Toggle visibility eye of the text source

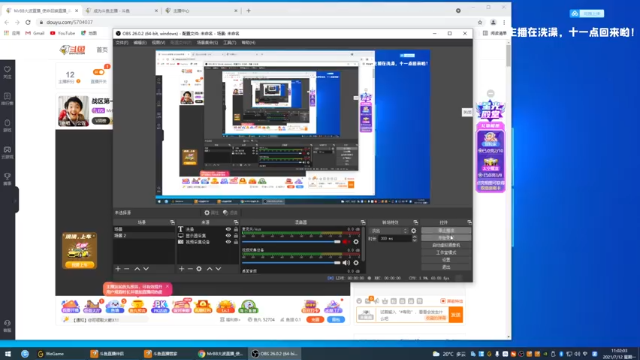point(228,229)
